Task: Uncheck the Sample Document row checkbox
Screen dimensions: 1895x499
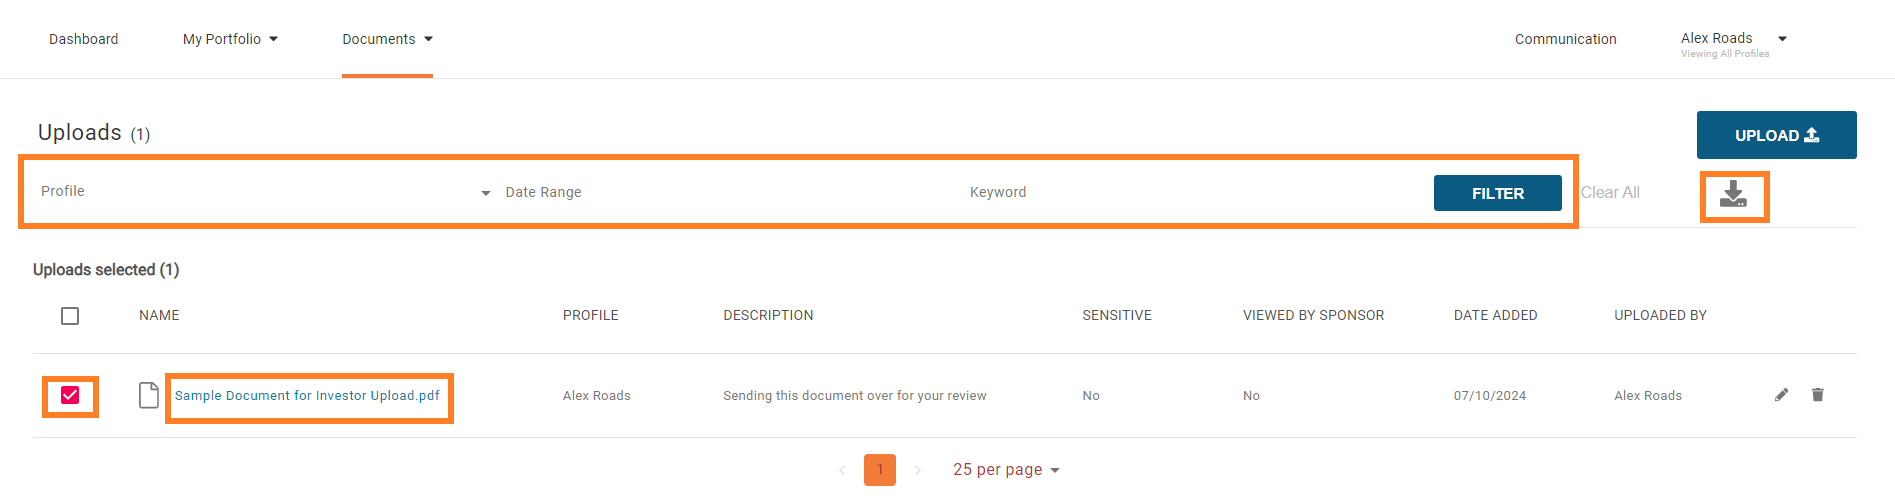Action: [70, 395]
